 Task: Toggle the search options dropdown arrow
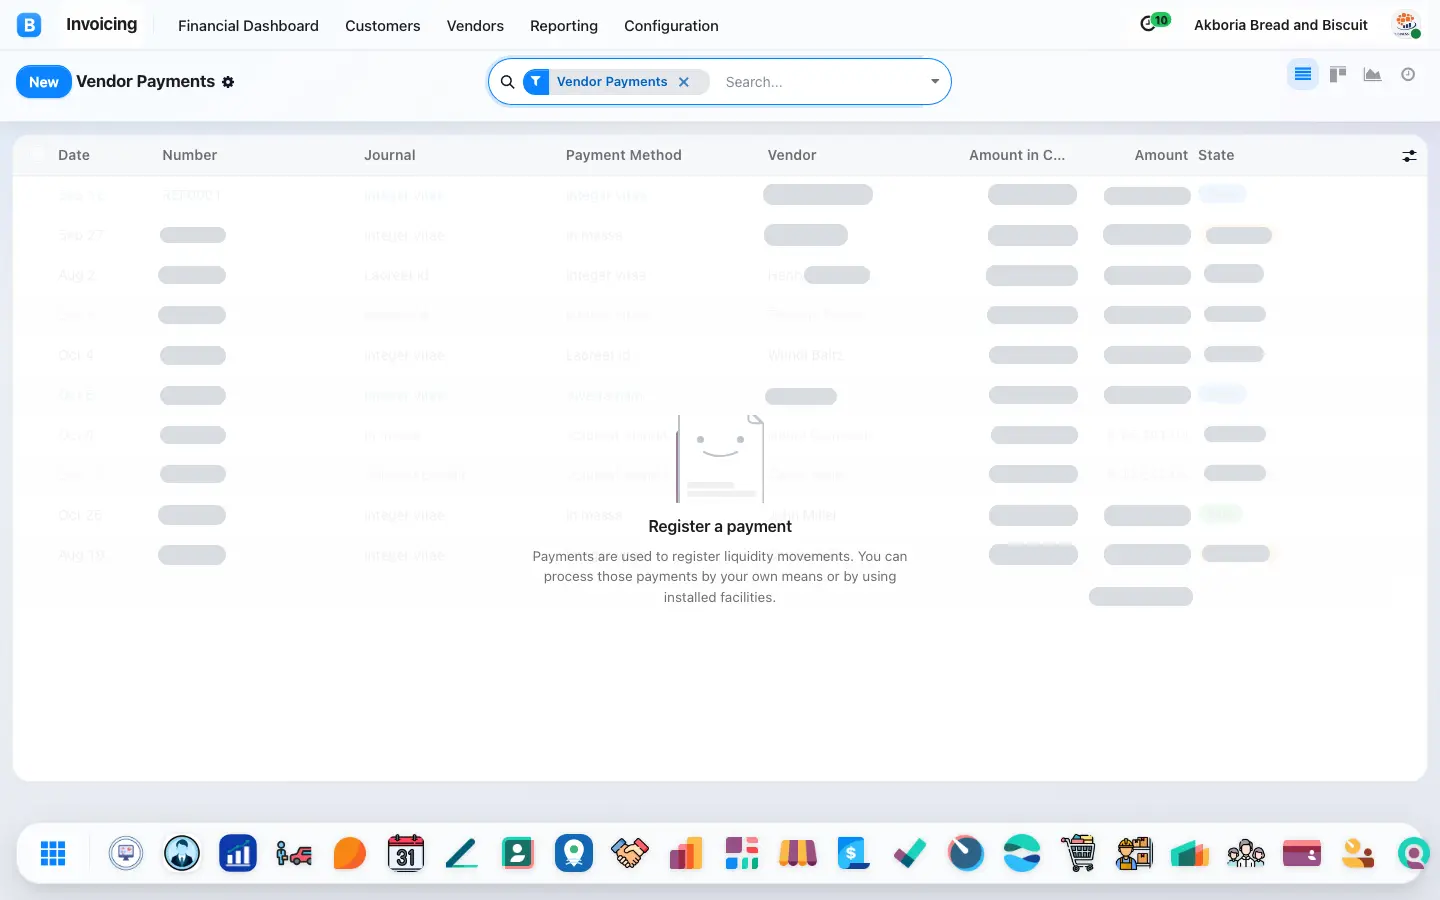935,82
